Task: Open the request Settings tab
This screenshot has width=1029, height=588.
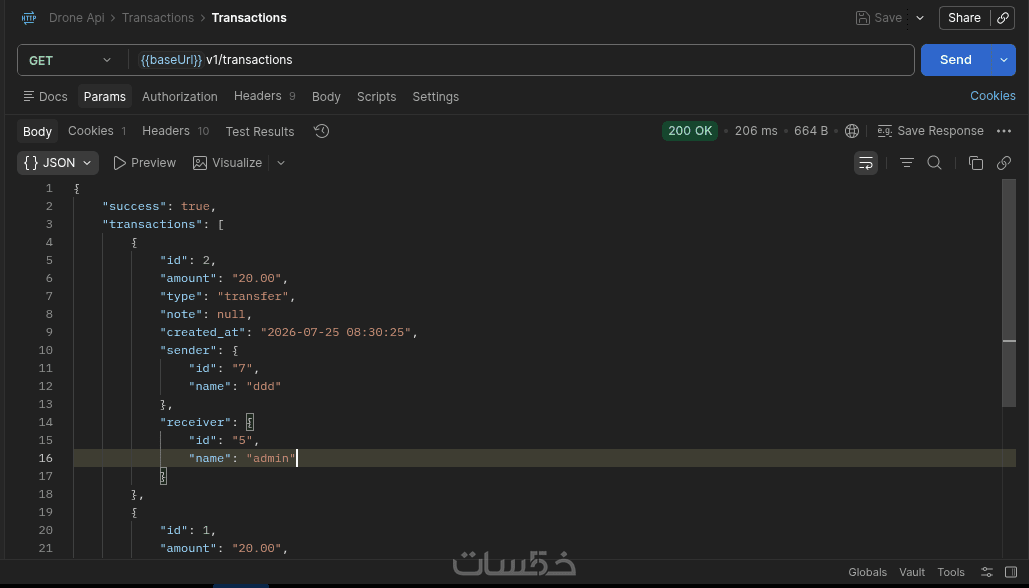Action: point(435,96)
